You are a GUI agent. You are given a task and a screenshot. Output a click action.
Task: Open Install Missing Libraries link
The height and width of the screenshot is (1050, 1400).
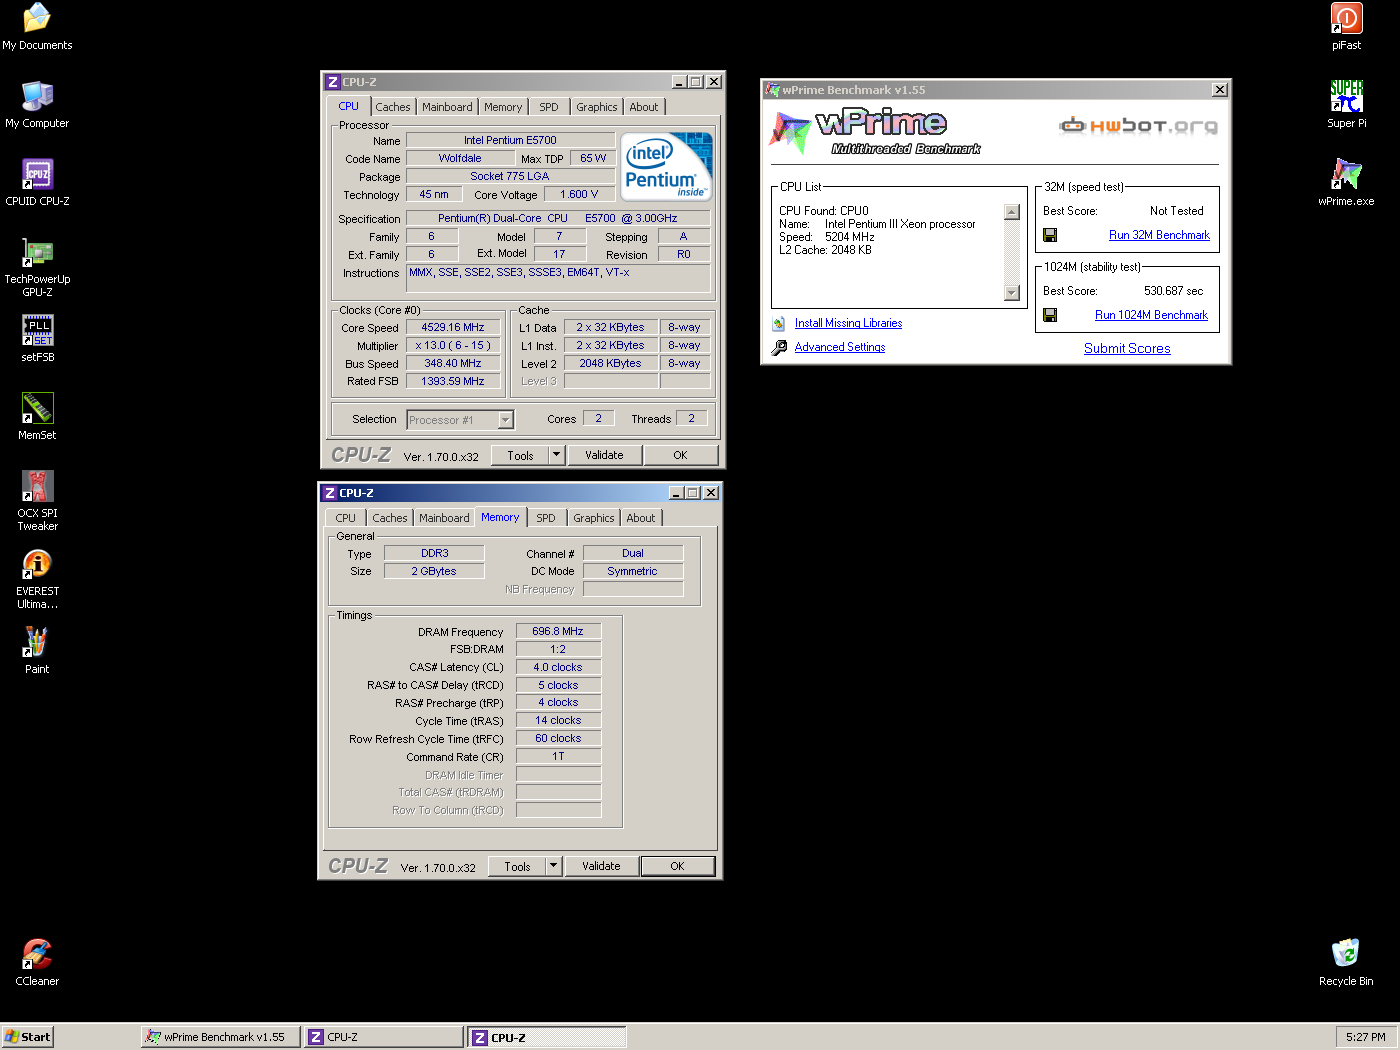pos(848,323)
